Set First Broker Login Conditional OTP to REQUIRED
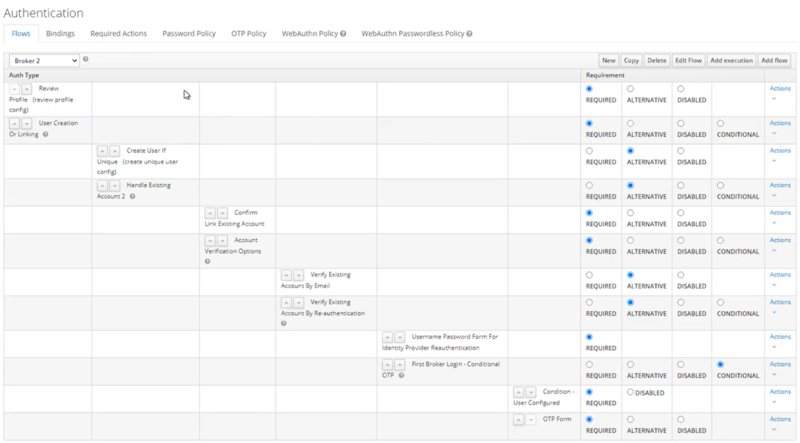The image size is (800, 443). pyautogui.click(x=589, y=365)
